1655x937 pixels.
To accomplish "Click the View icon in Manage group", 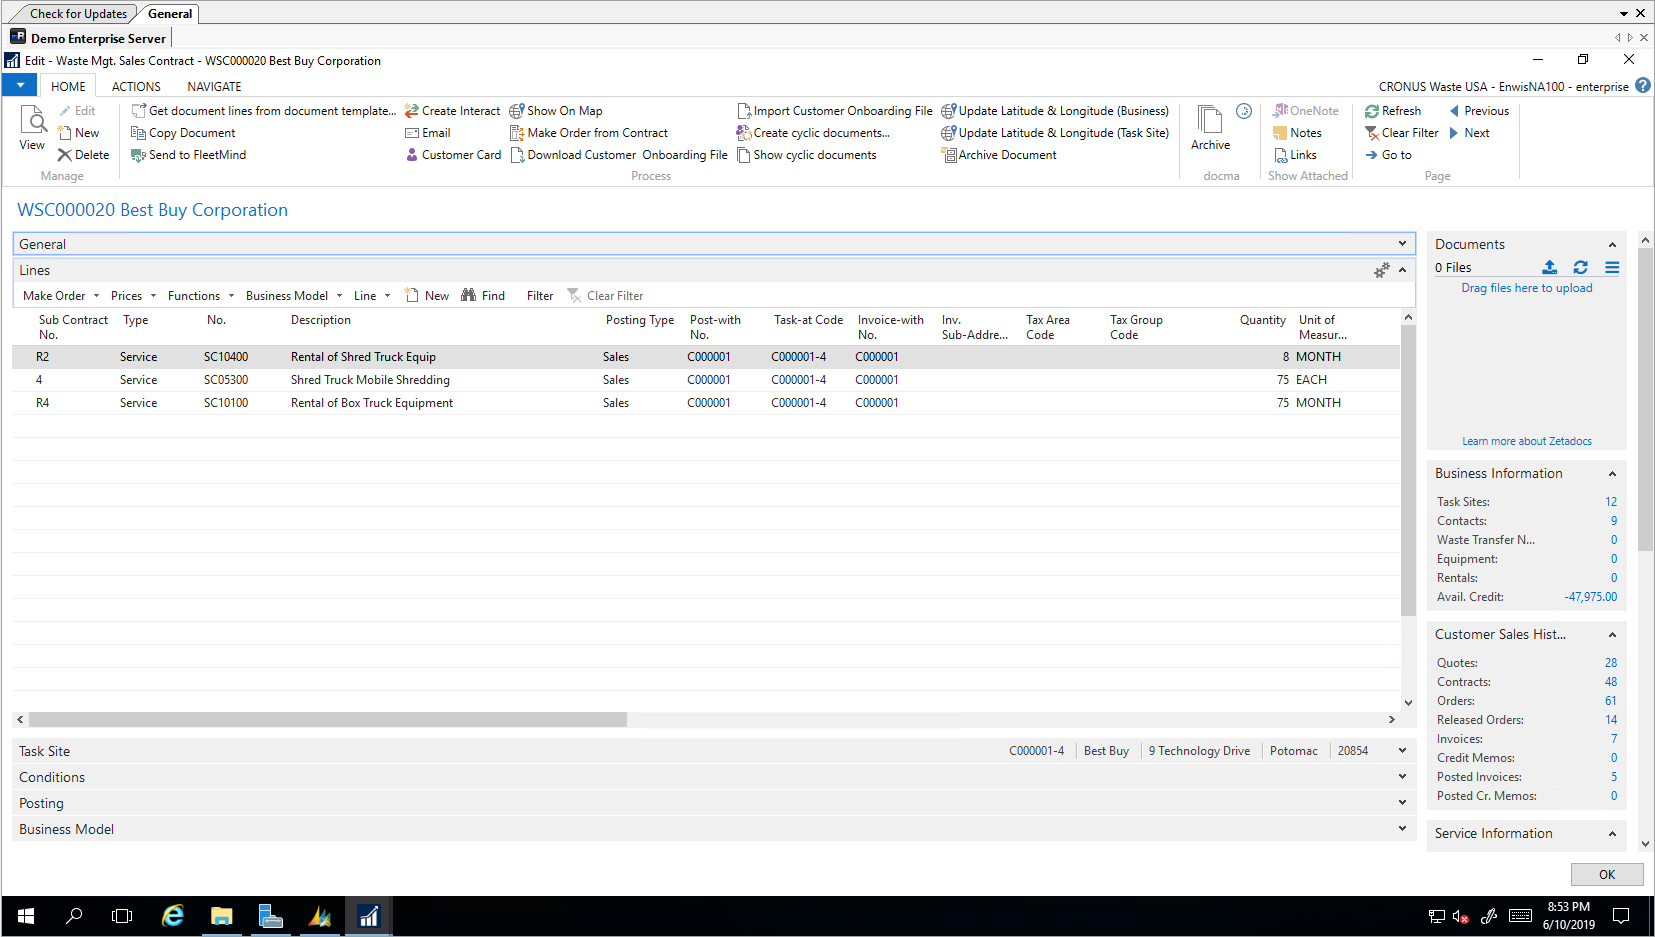I will pos(32,128).
